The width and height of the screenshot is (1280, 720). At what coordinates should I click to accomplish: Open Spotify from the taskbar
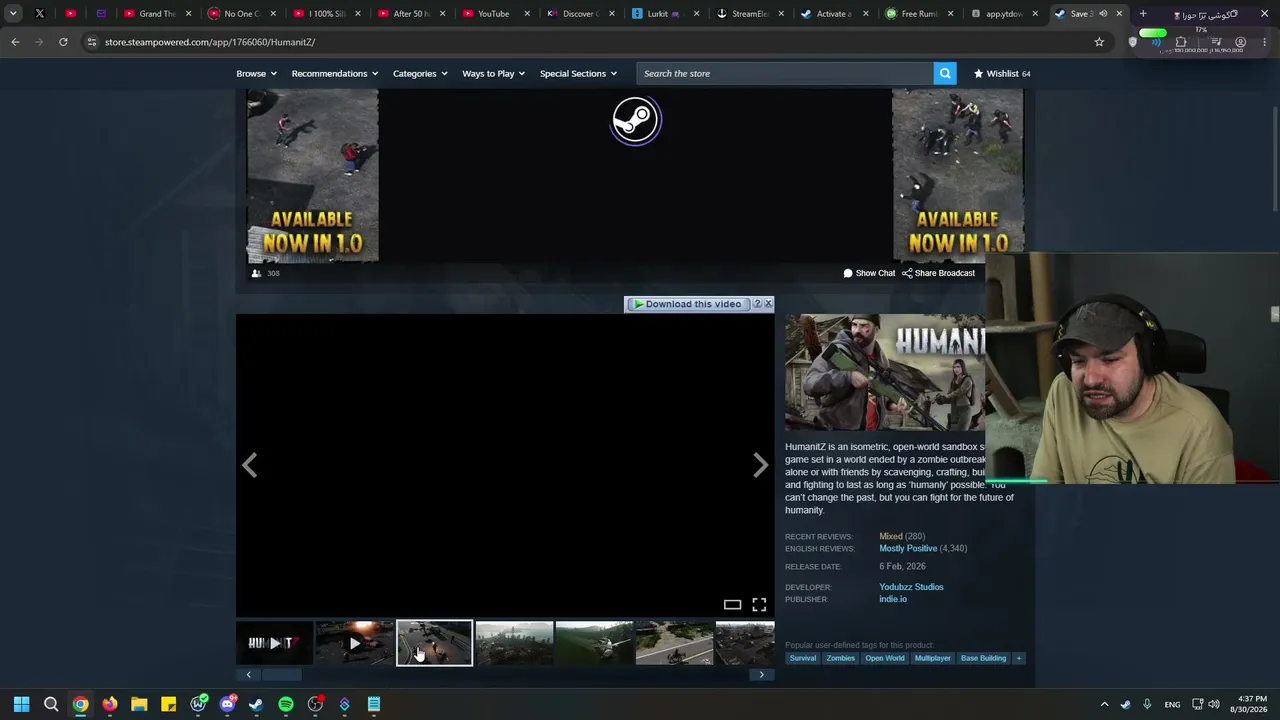click(x=286, y=704)
